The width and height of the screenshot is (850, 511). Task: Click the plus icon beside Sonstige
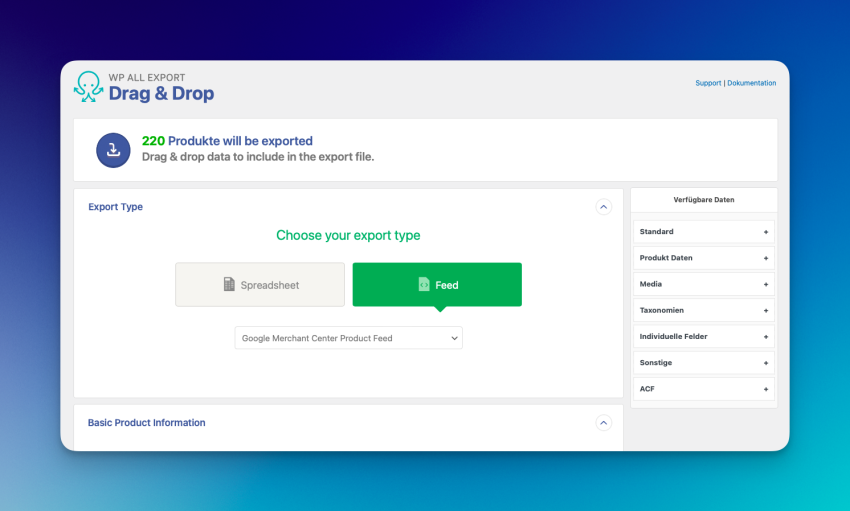coord(766,363)
